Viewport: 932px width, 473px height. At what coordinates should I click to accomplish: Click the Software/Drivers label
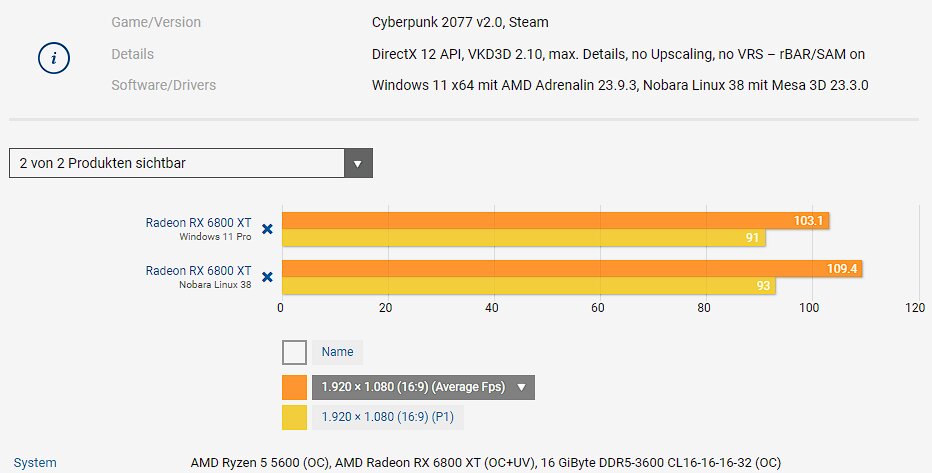click(163, 85)
